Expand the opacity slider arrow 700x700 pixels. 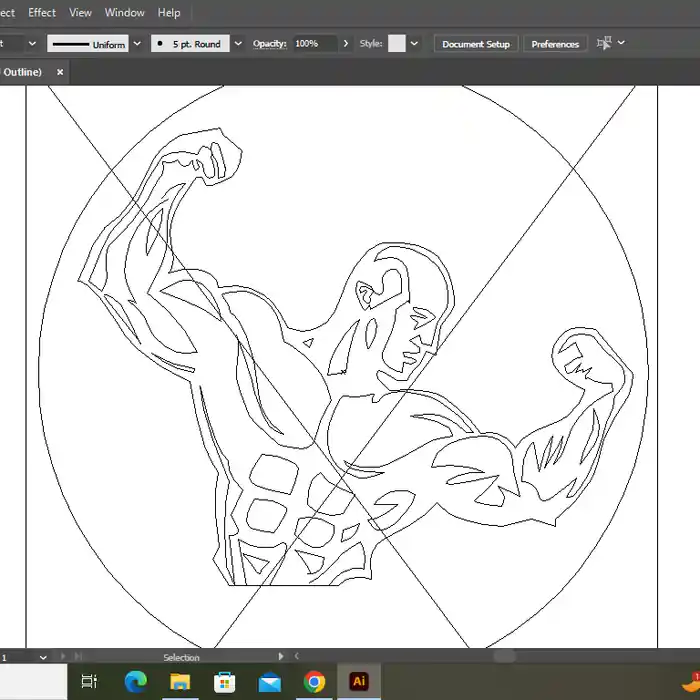pyautogui.click(x=346, y=44)
